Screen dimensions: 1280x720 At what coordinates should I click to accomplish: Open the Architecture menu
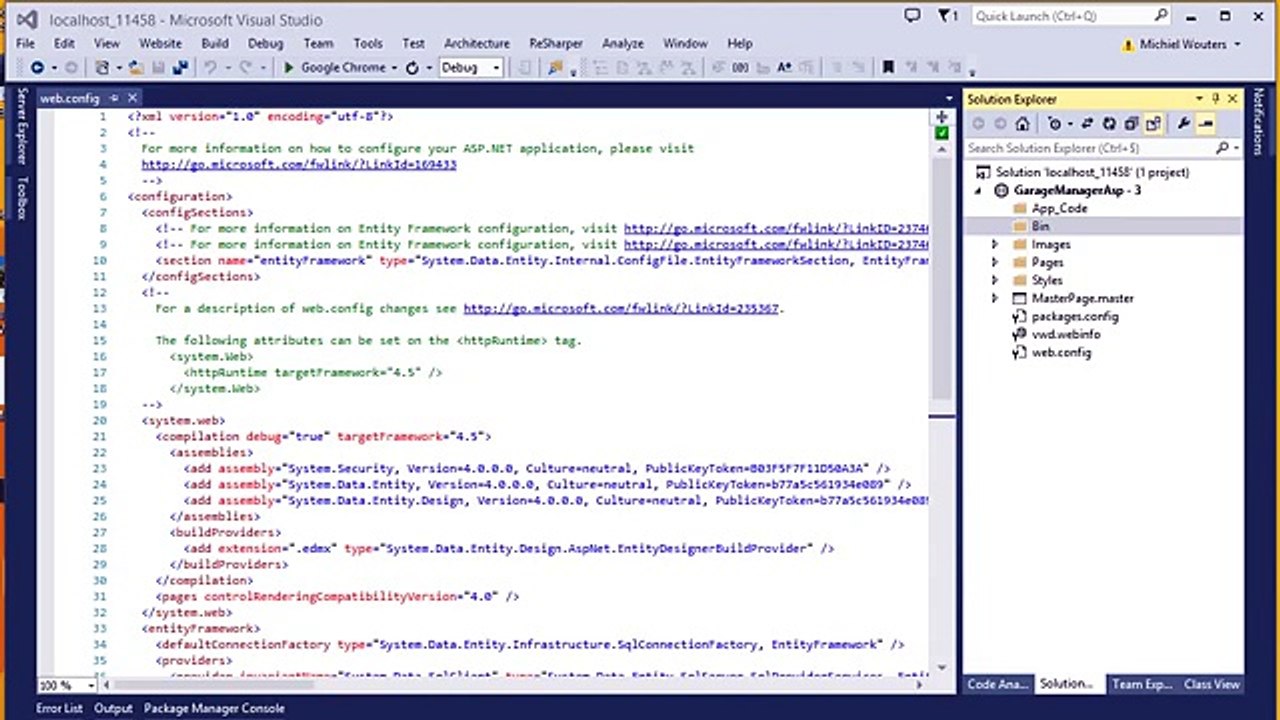coord(477,44)
